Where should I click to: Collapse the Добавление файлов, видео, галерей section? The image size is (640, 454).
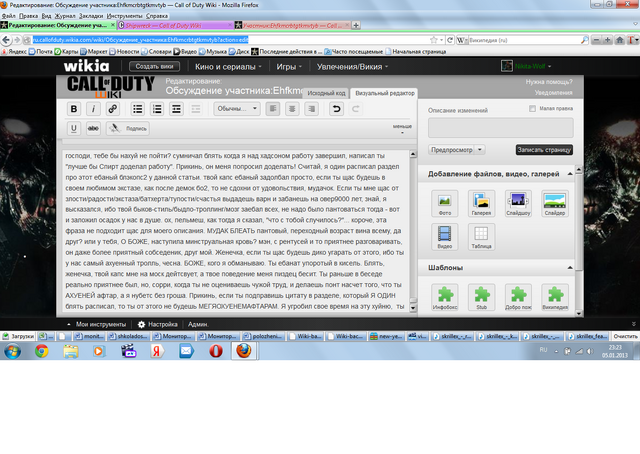coord(570,174)
